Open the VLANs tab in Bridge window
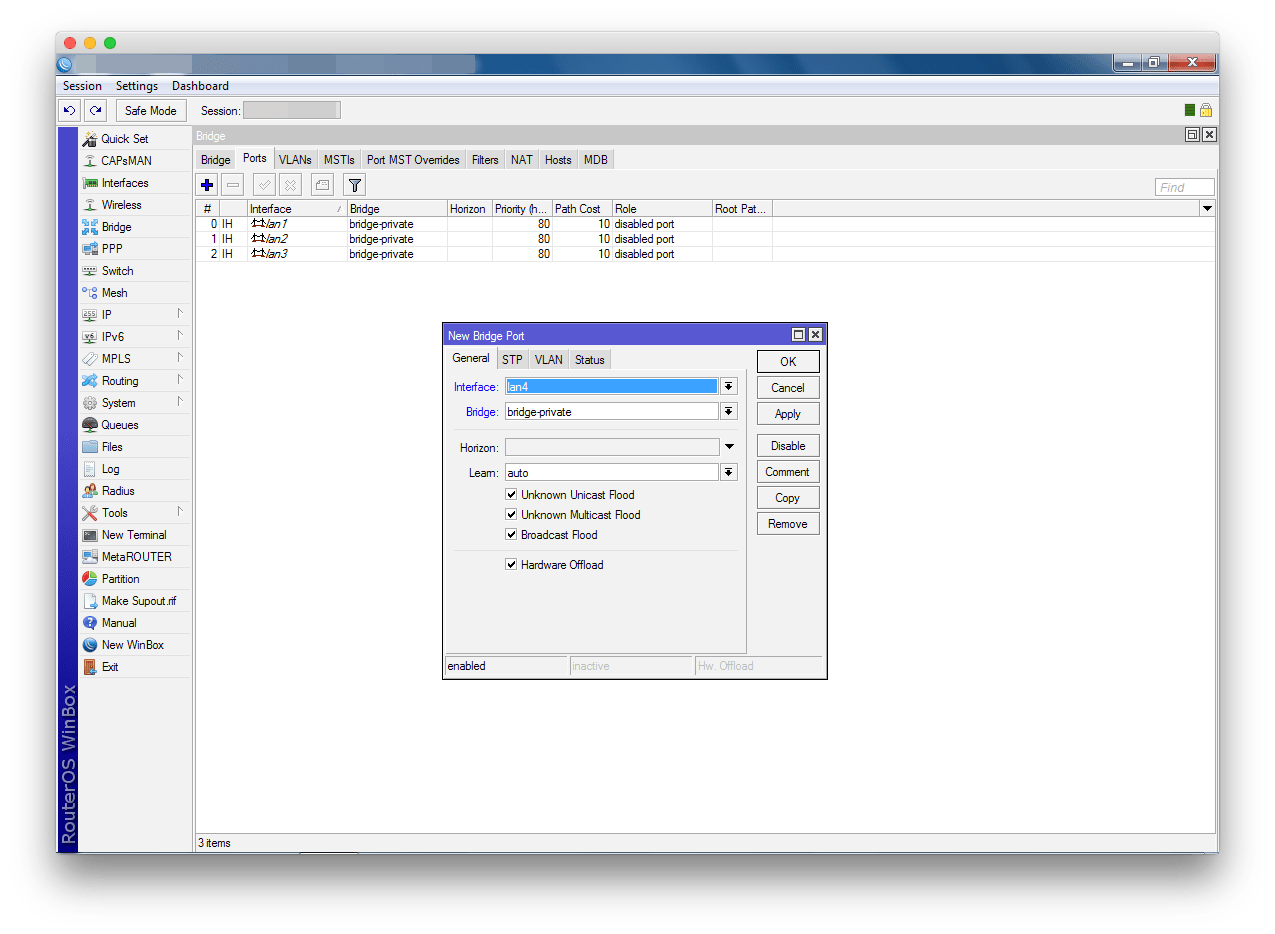The width and height of the screenshot is (1275, 934). pos(295,160)
